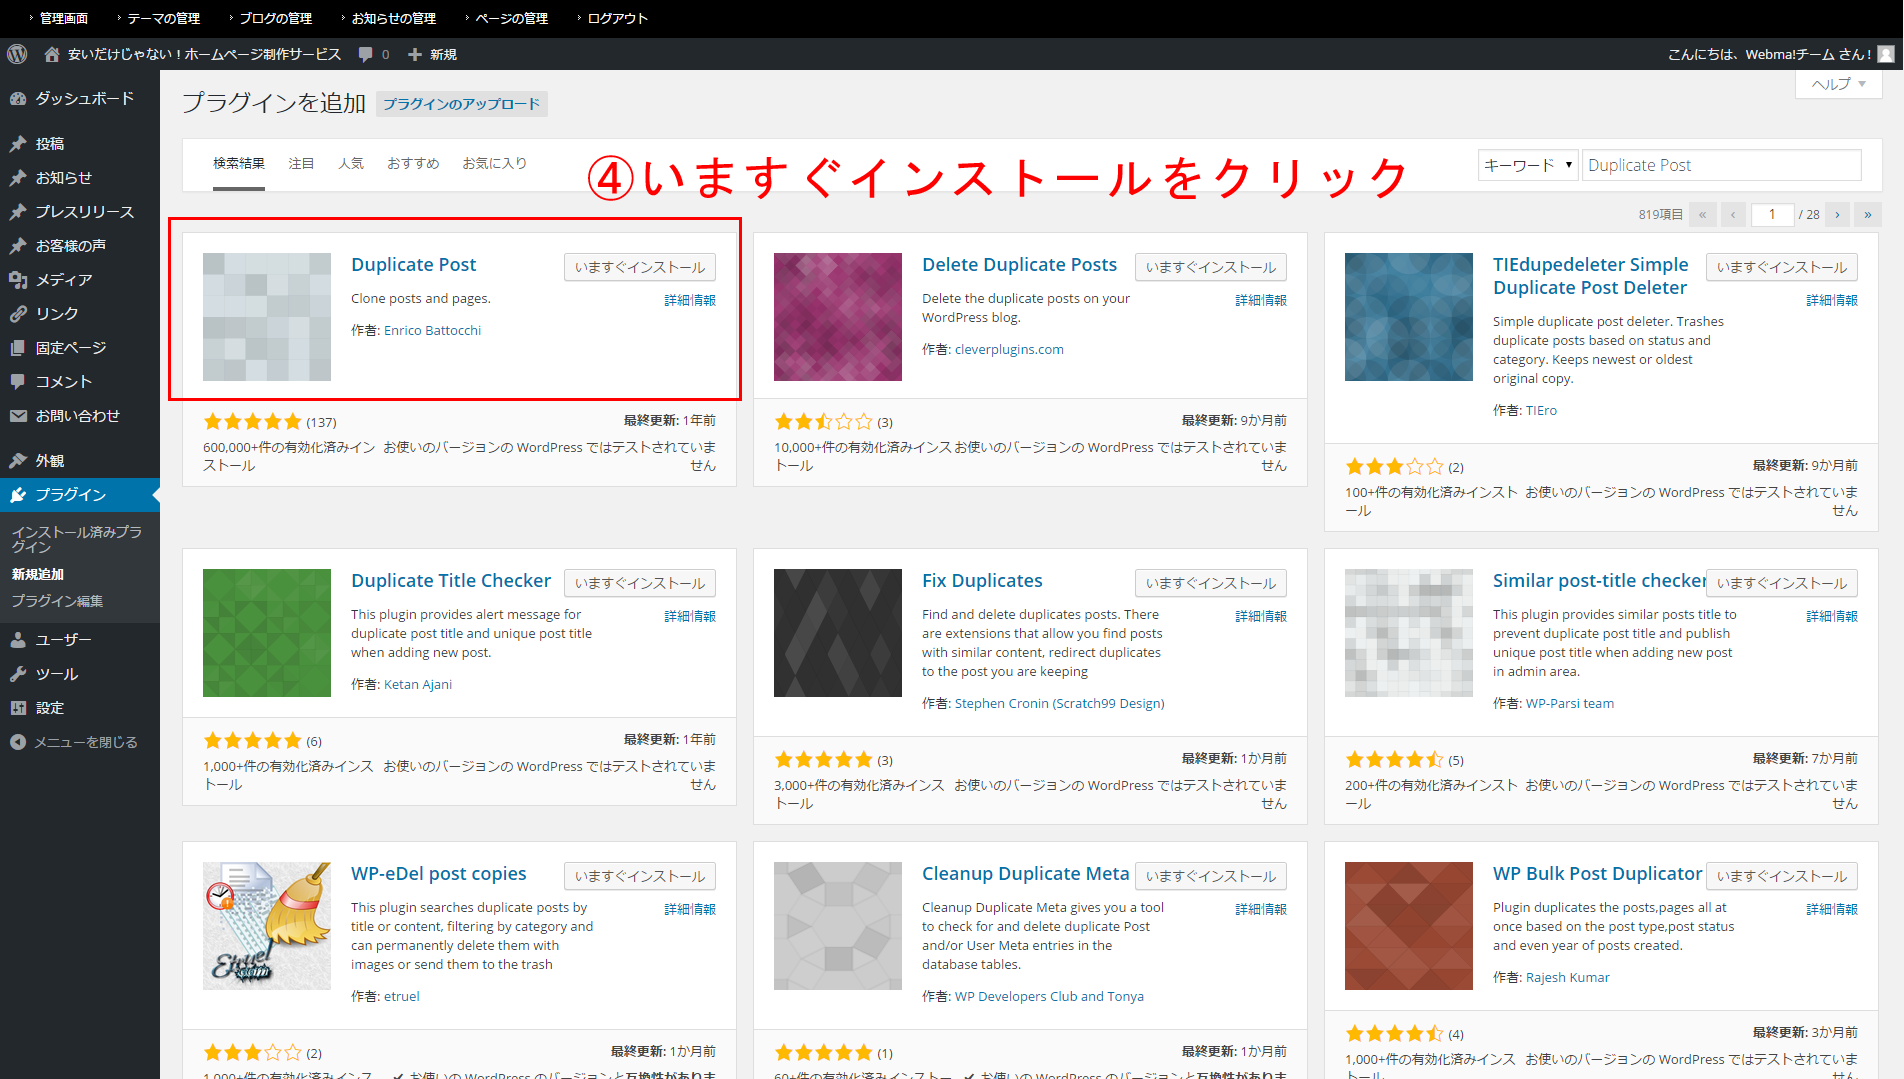Open ページの管理 in top menu
The height and width of the screenshot is (1079, 1904).
511,18
